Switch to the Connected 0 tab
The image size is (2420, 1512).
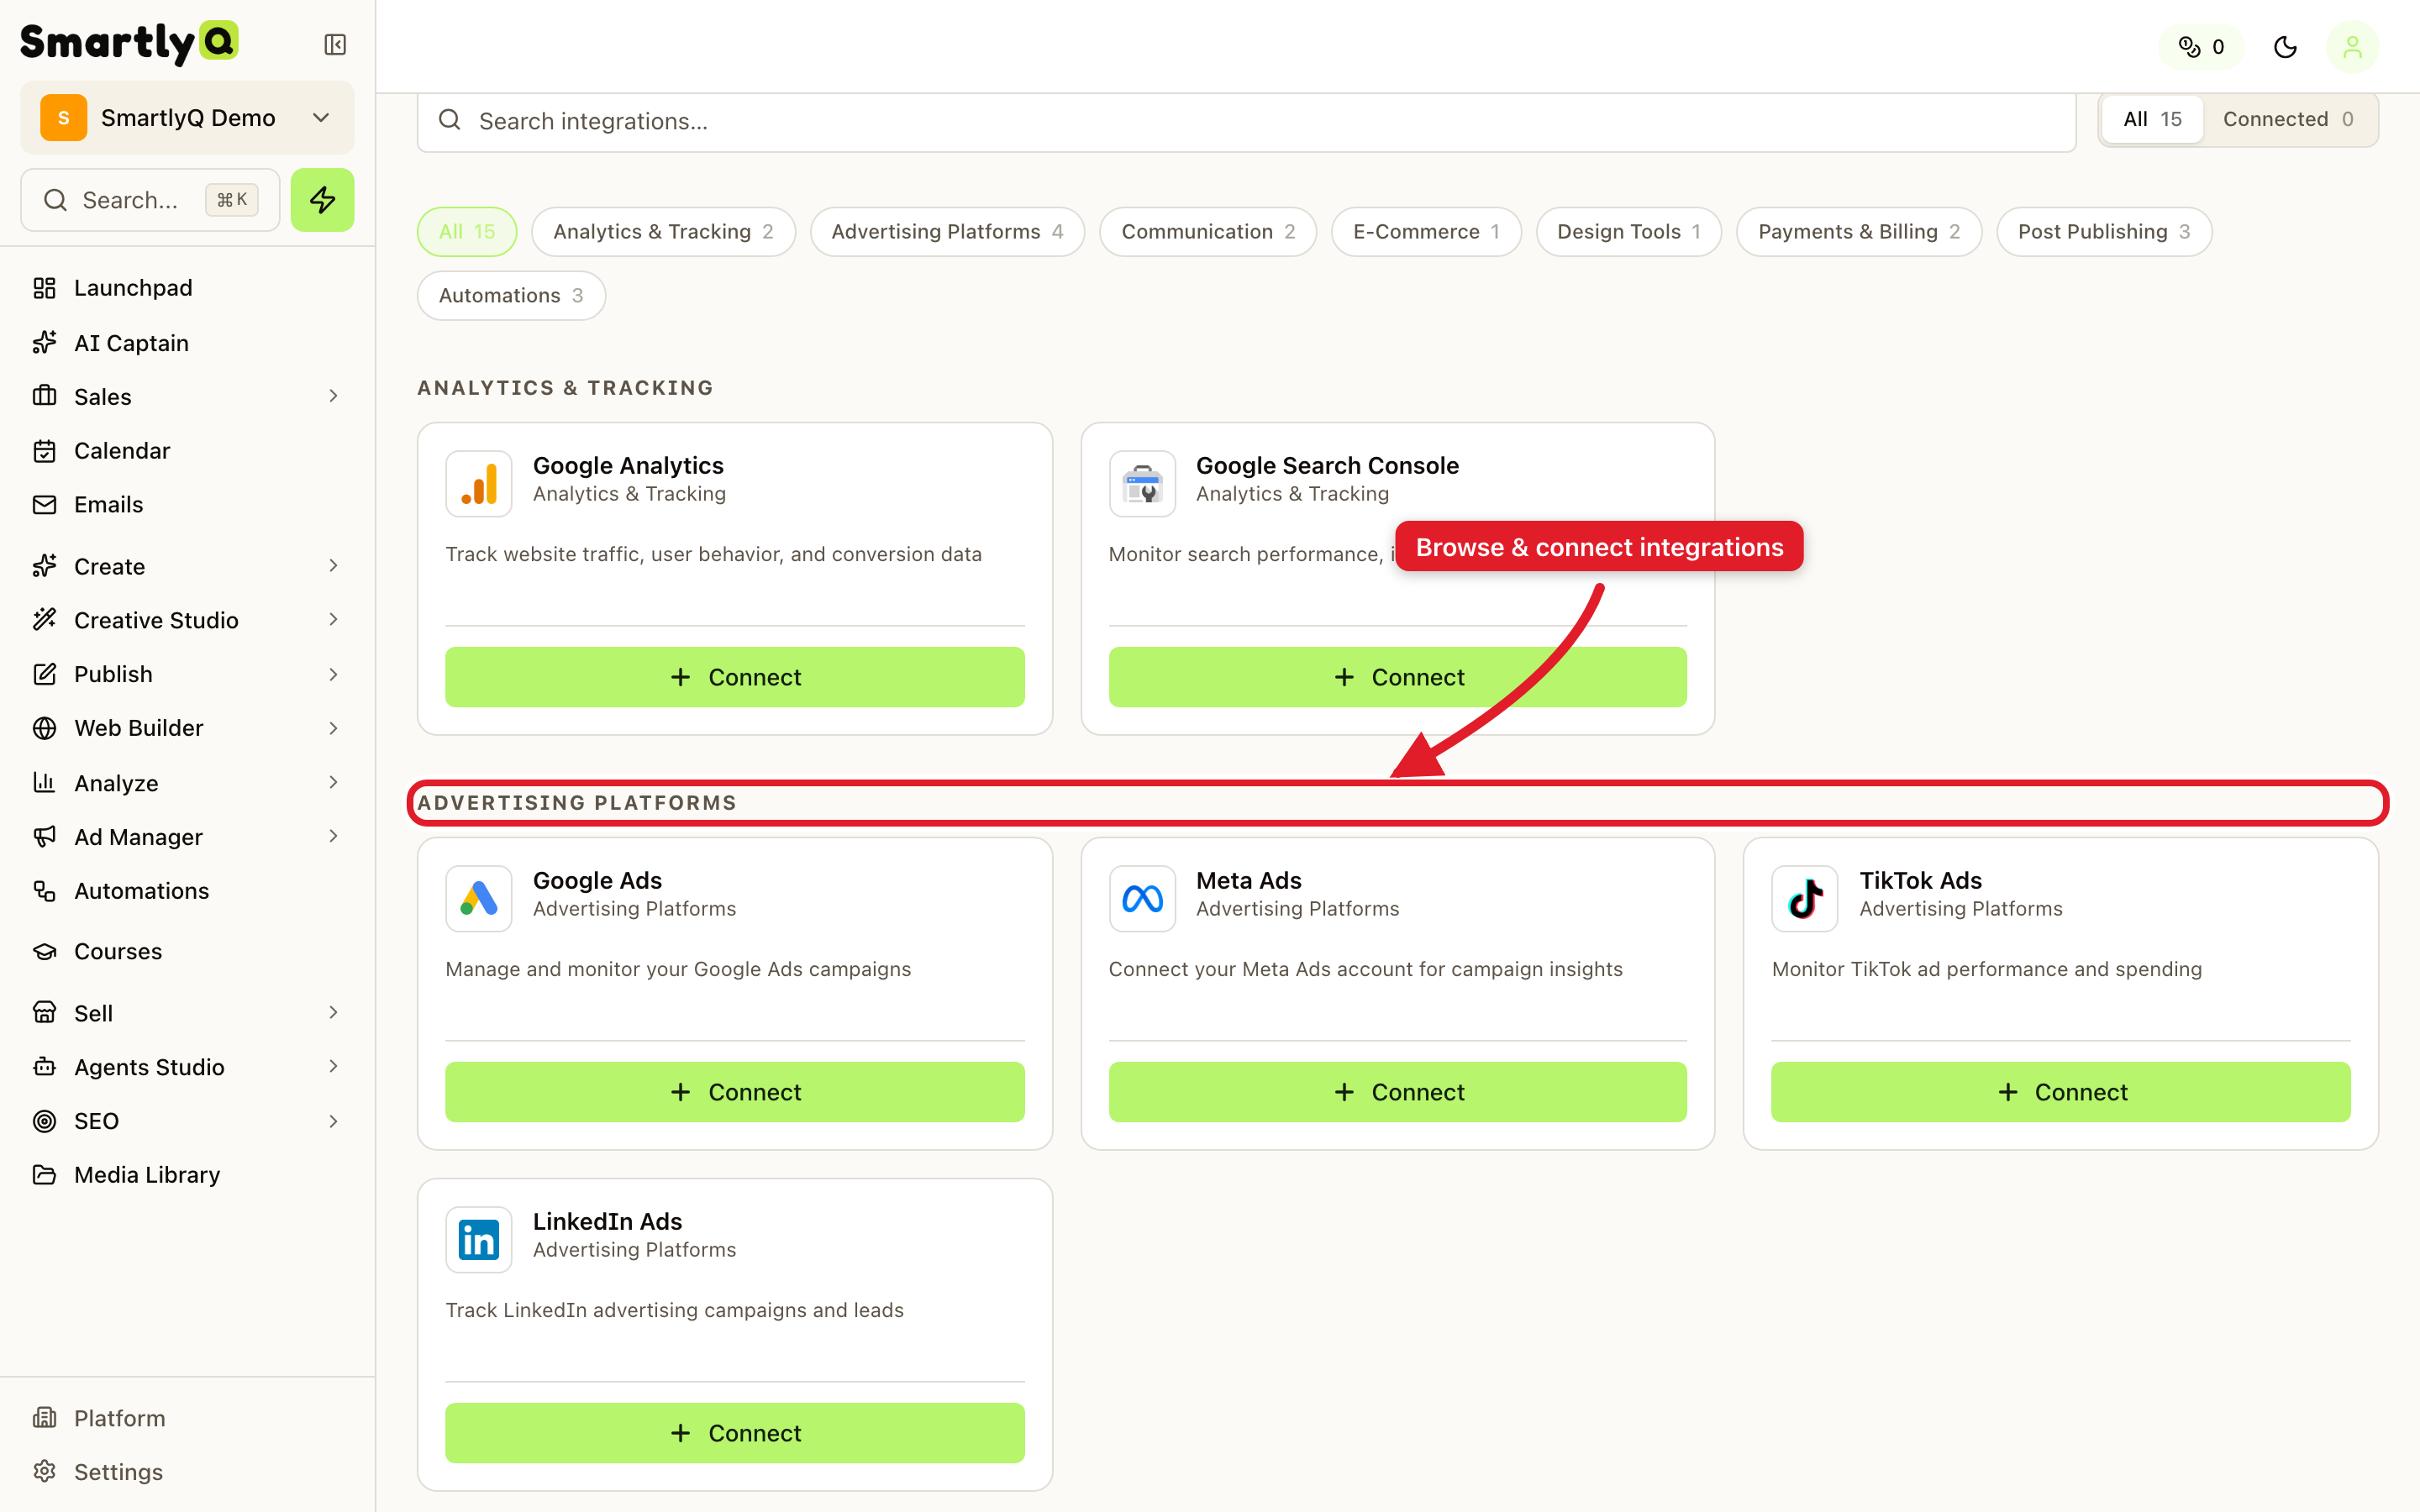2288,119
